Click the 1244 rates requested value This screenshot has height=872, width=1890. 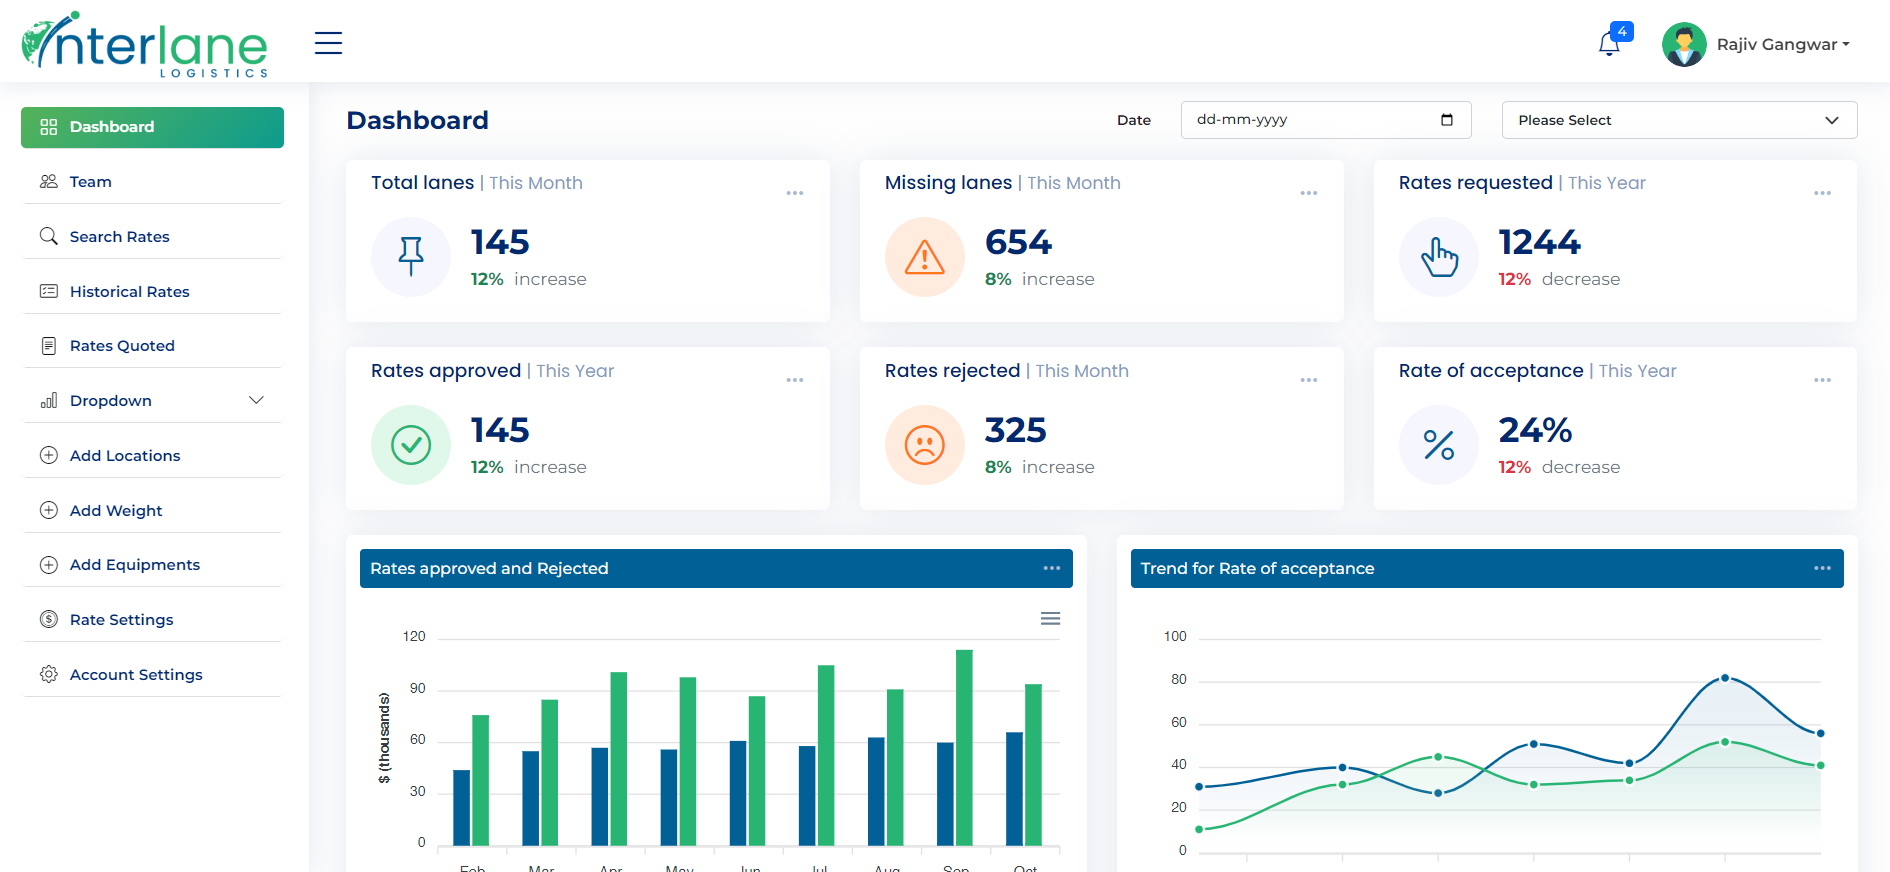(x=1540, y=242)
